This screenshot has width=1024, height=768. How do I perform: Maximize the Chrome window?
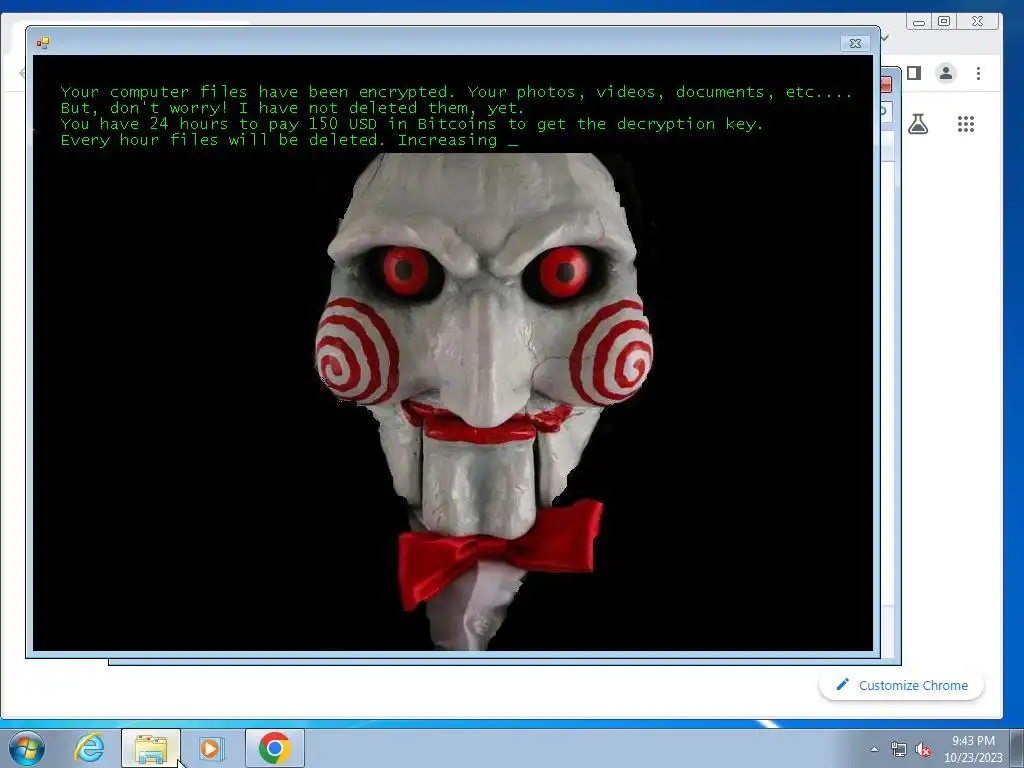coord(944,22)
